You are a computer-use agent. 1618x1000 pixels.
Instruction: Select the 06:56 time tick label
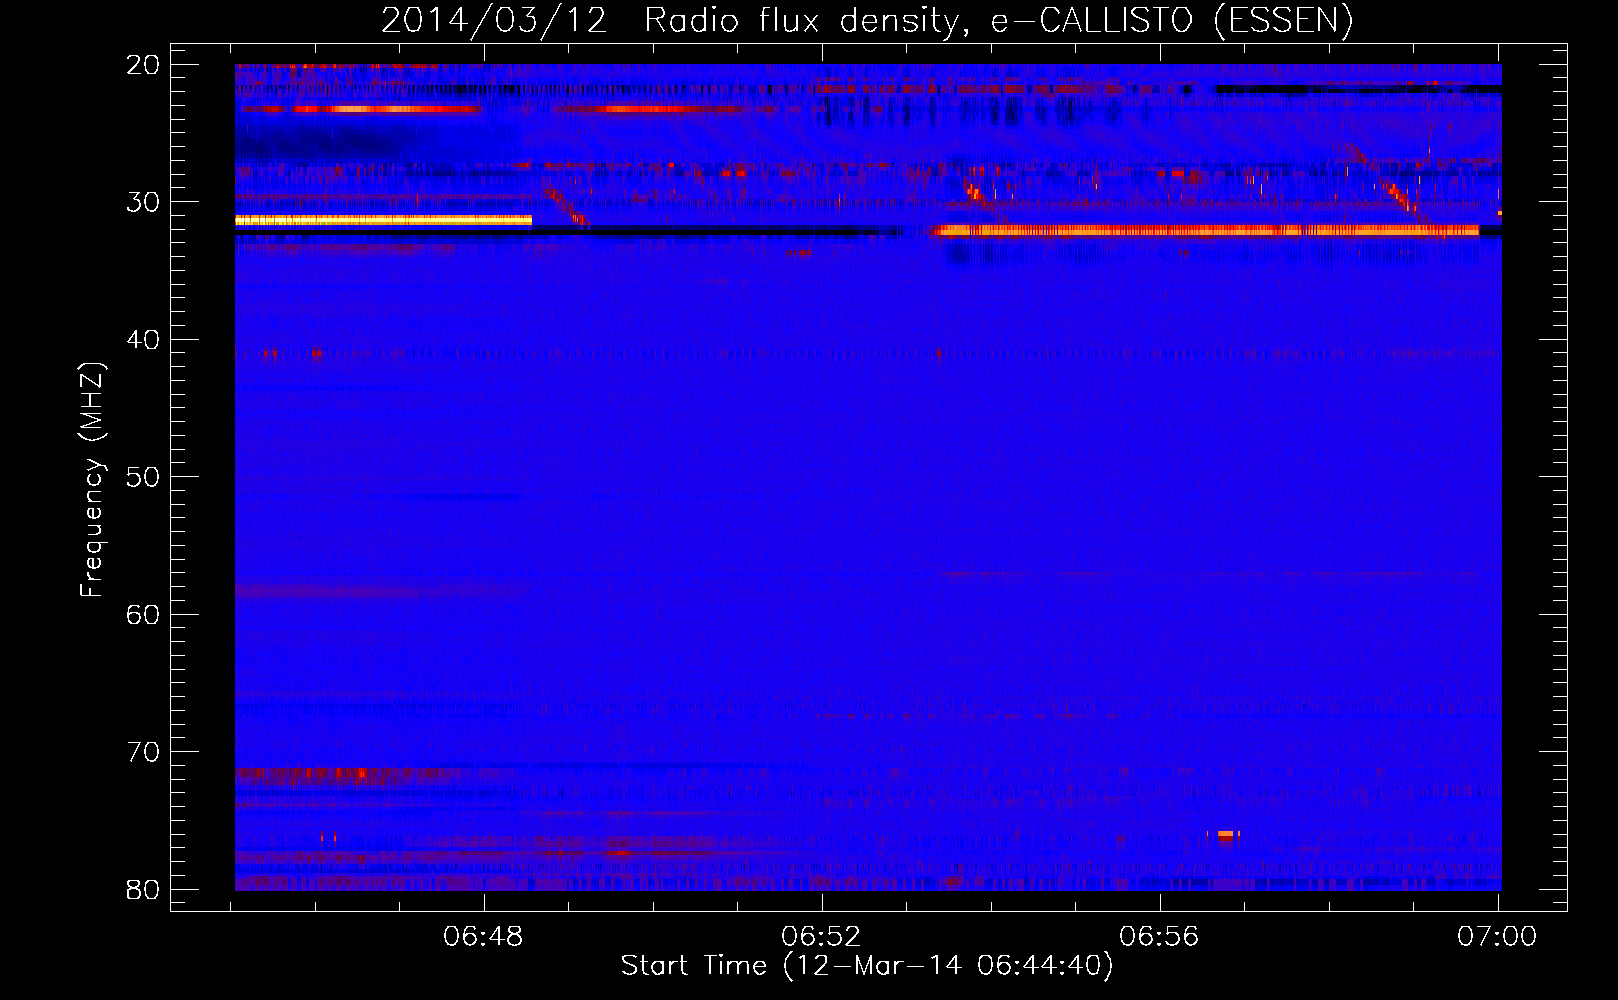point(1159,936)
